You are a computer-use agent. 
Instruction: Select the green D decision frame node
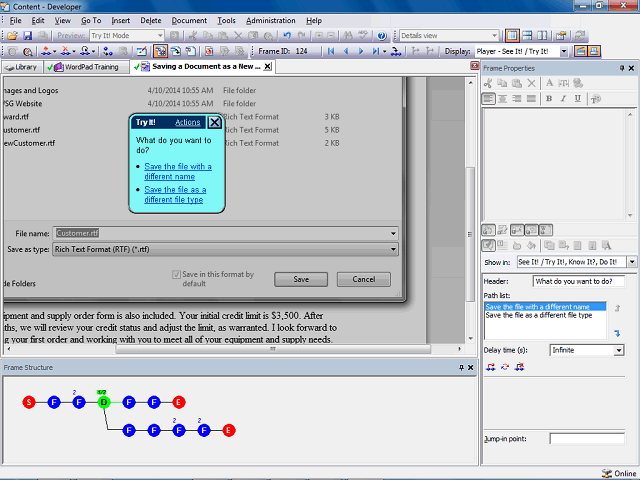tap(104, 402)
